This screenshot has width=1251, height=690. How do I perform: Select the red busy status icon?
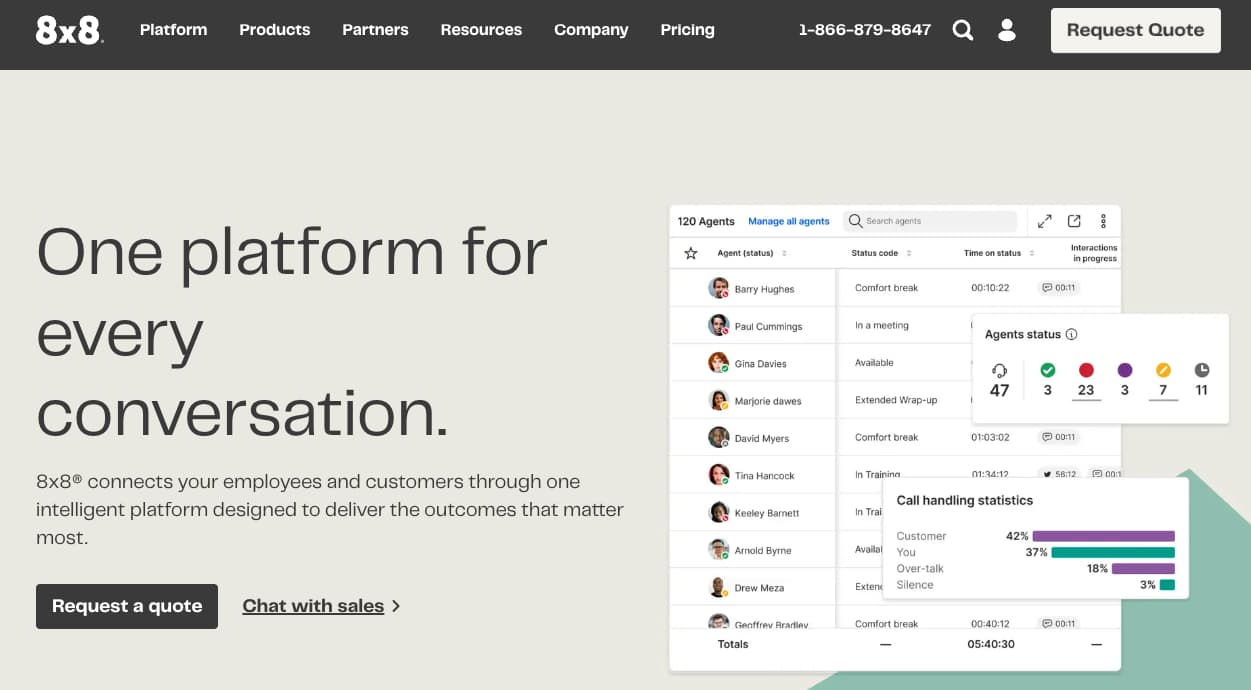point(1086,370)
